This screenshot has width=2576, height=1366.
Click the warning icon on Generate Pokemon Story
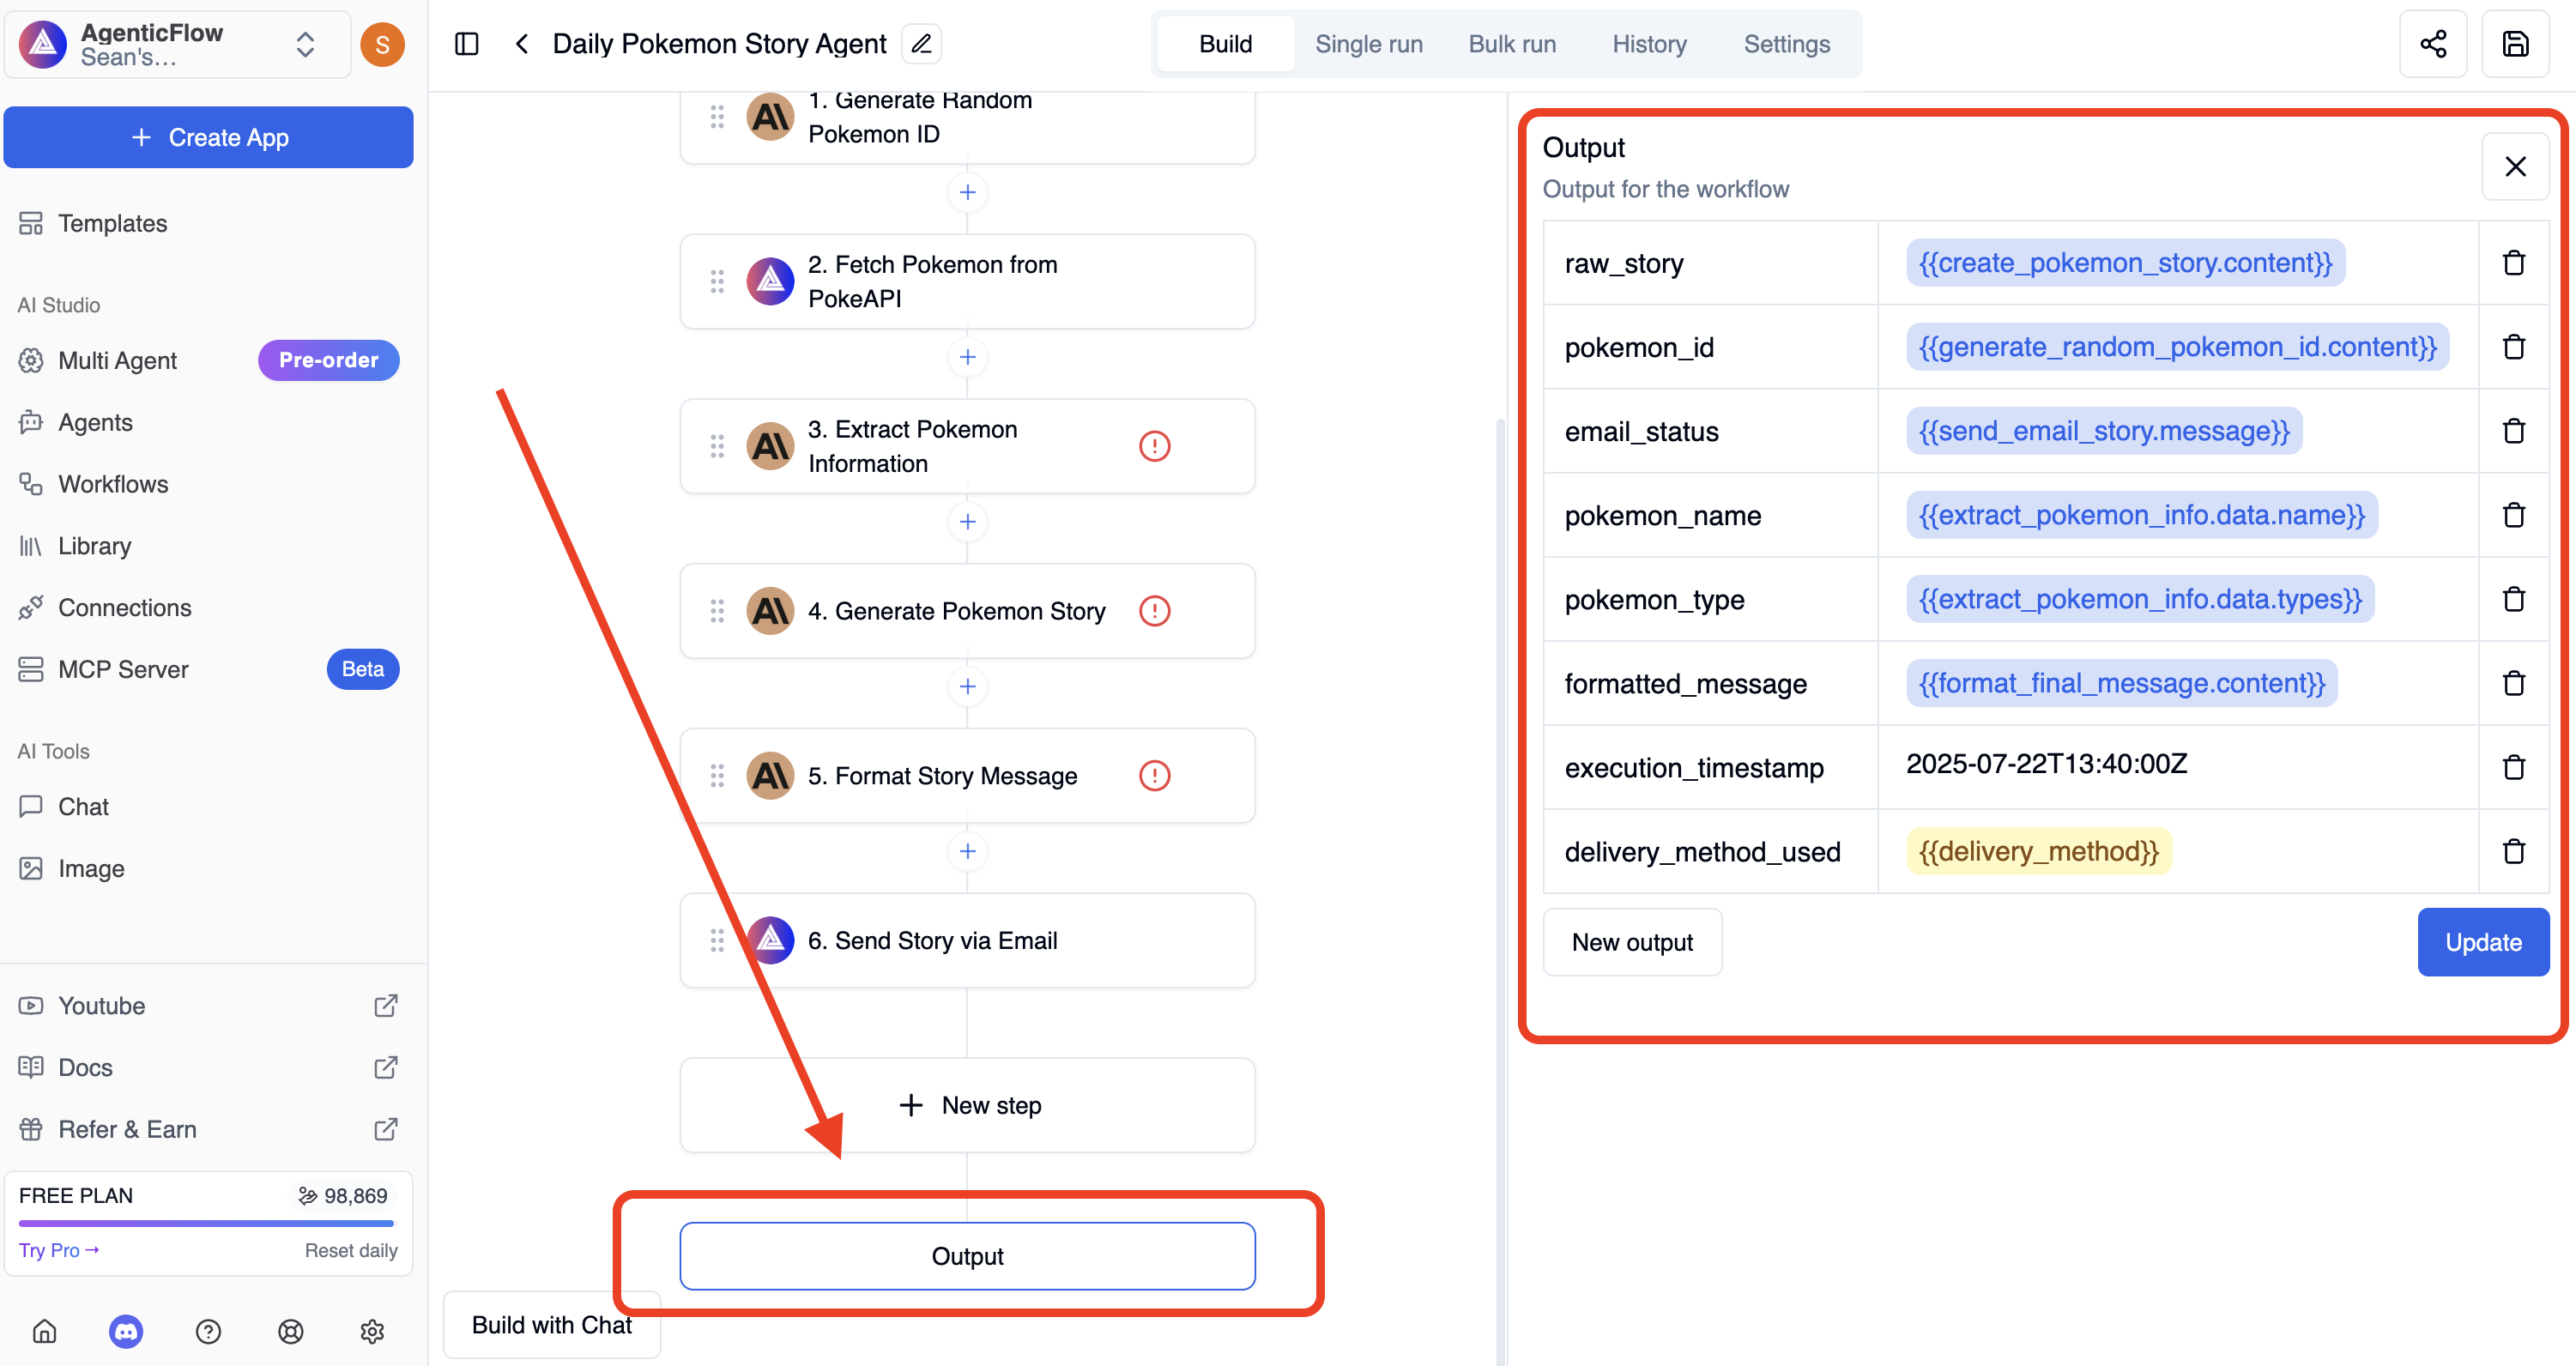[x=1154, y=611]
